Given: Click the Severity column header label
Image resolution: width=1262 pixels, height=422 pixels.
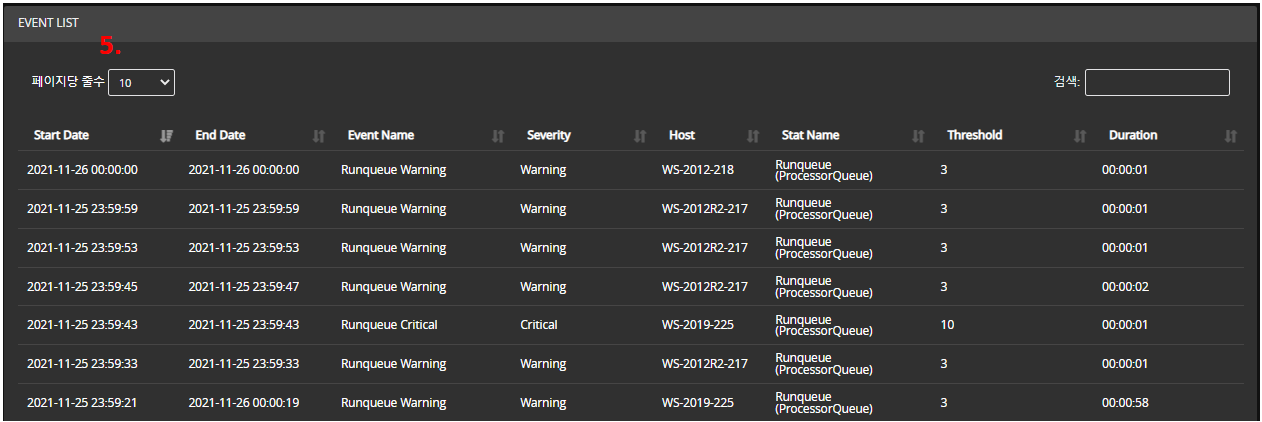Looking at the screenshot, I should pos(548,136).
